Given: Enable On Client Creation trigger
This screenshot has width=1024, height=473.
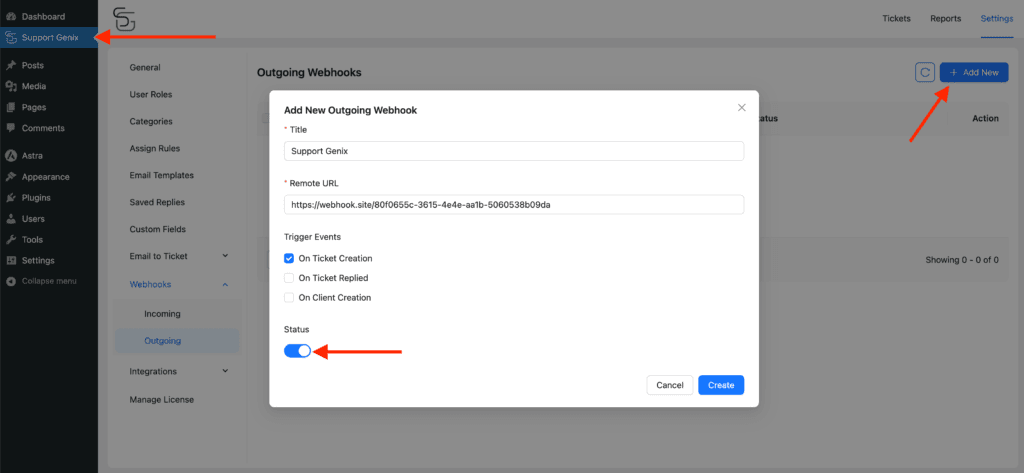Looking at the screenshot, I should [289, 297].
